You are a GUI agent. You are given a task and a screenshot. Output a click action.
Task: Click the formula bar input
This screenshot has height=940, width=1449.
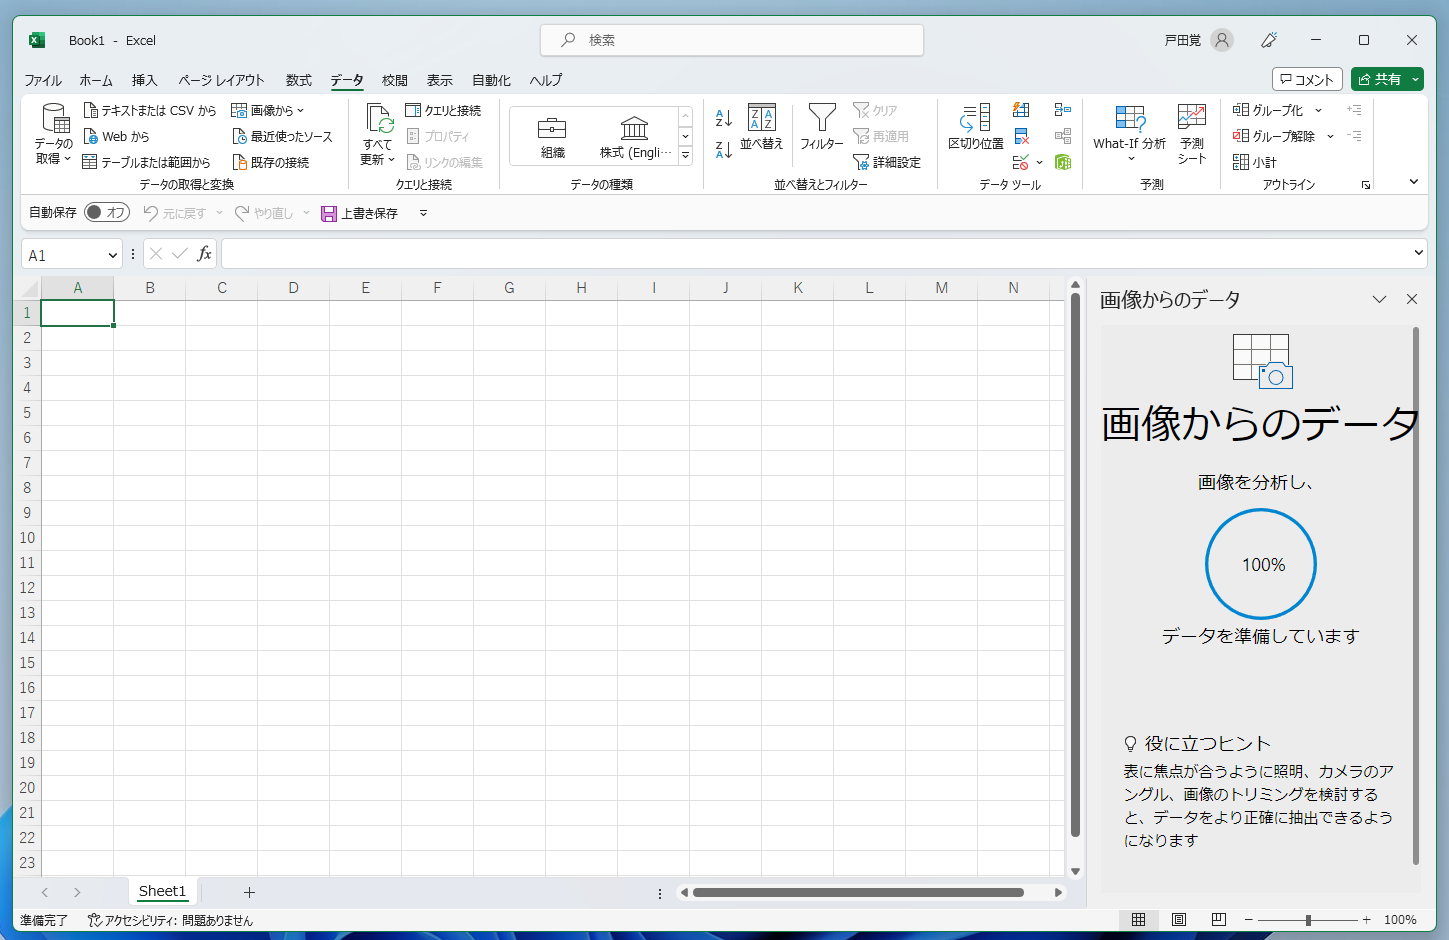tap(816, 254)
